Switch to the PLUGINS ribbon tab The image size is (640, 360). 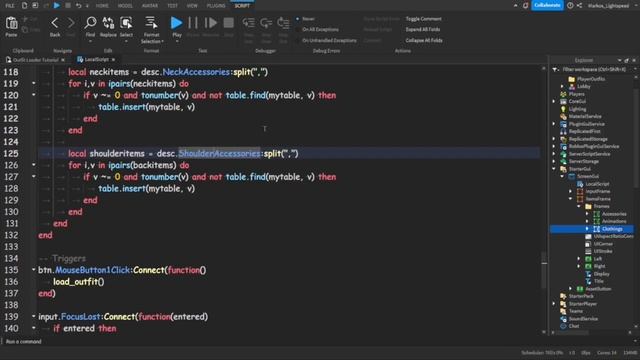click(216, 6)
